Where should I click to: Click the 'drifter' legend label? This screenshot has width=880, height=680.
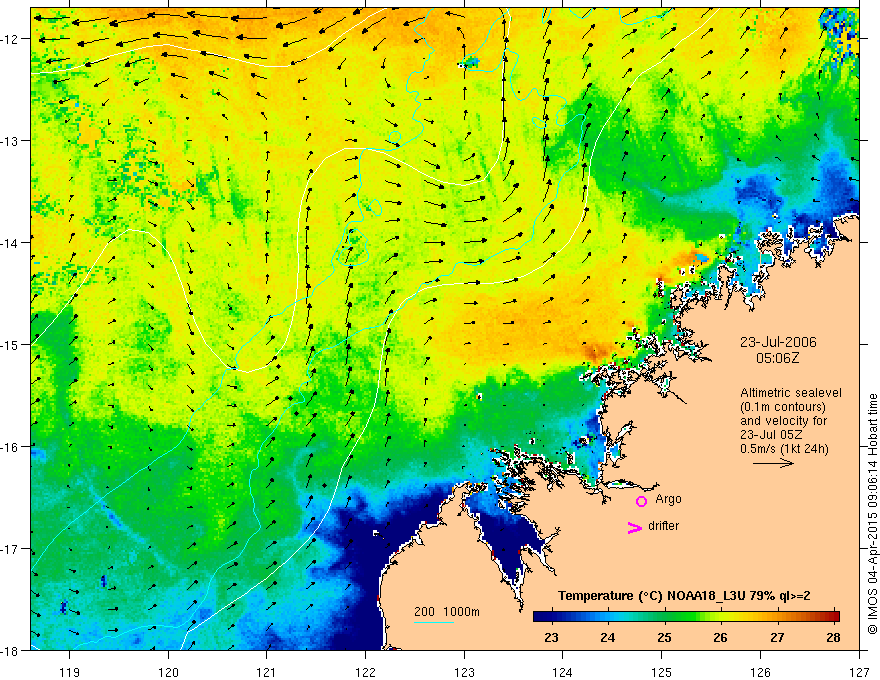(663, 526)
